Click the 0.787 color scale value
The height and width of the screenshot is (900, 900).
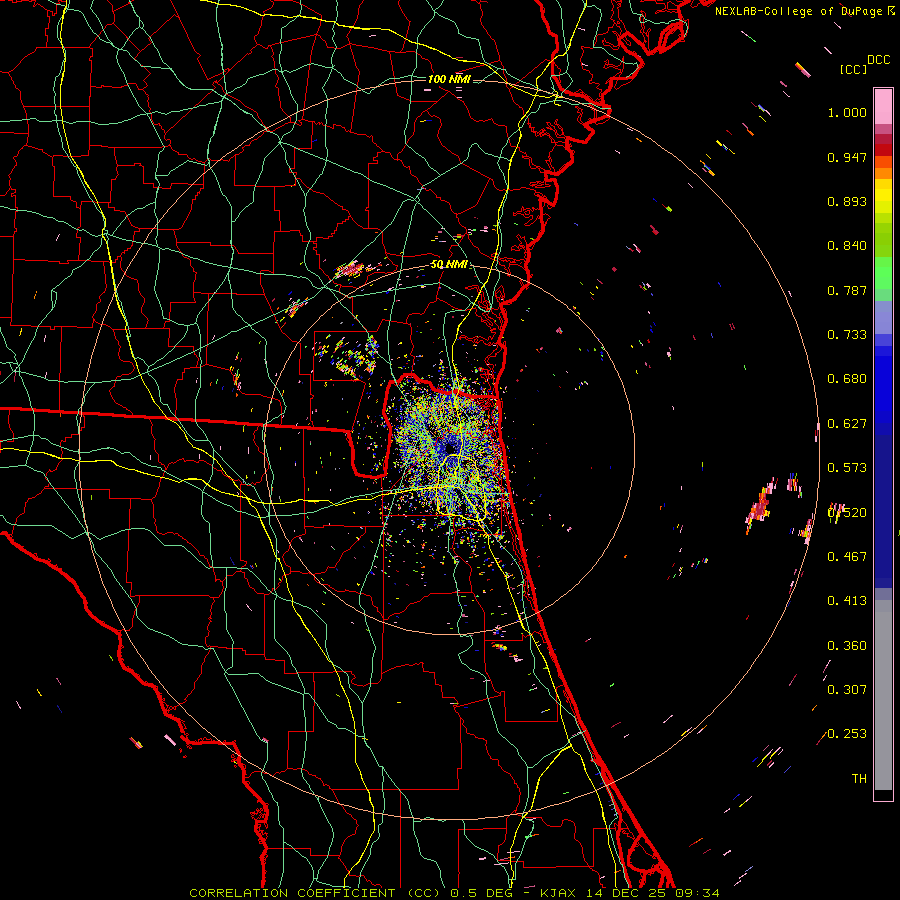click(x=847, y=290)
